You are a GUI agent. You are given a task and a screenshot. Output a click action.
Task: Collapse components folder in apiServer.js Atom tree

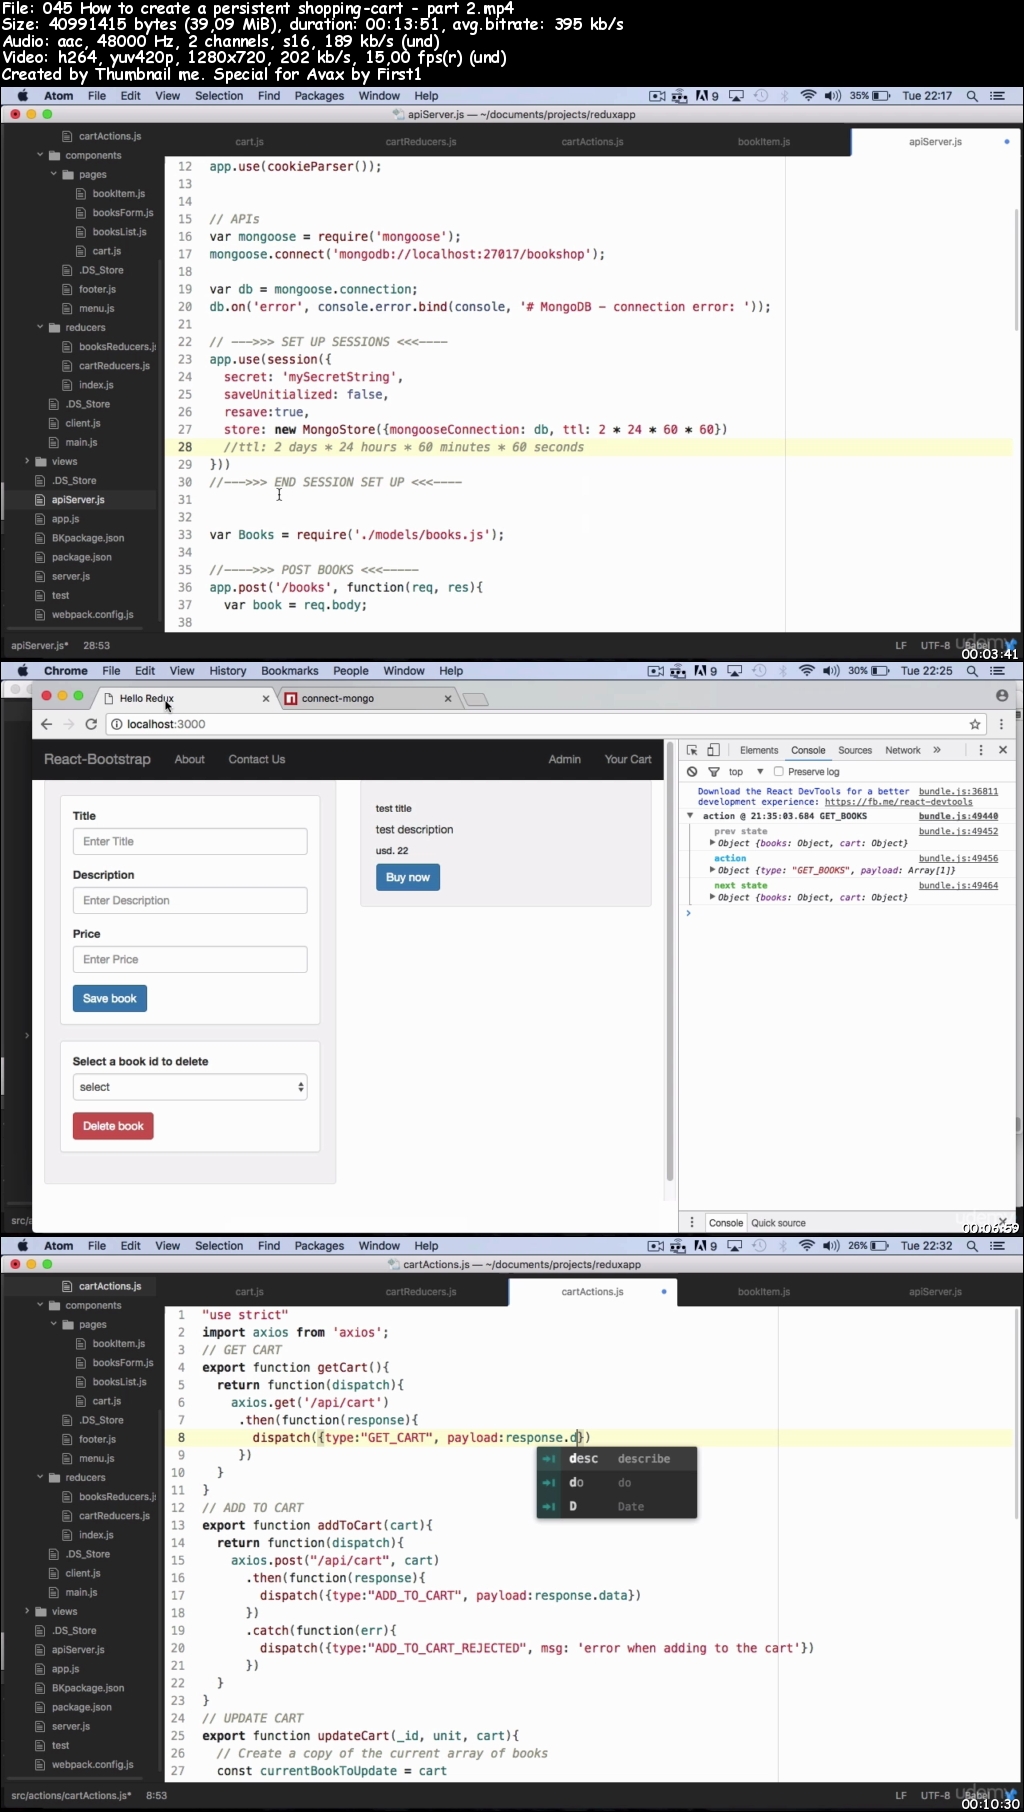coord(41,155)
